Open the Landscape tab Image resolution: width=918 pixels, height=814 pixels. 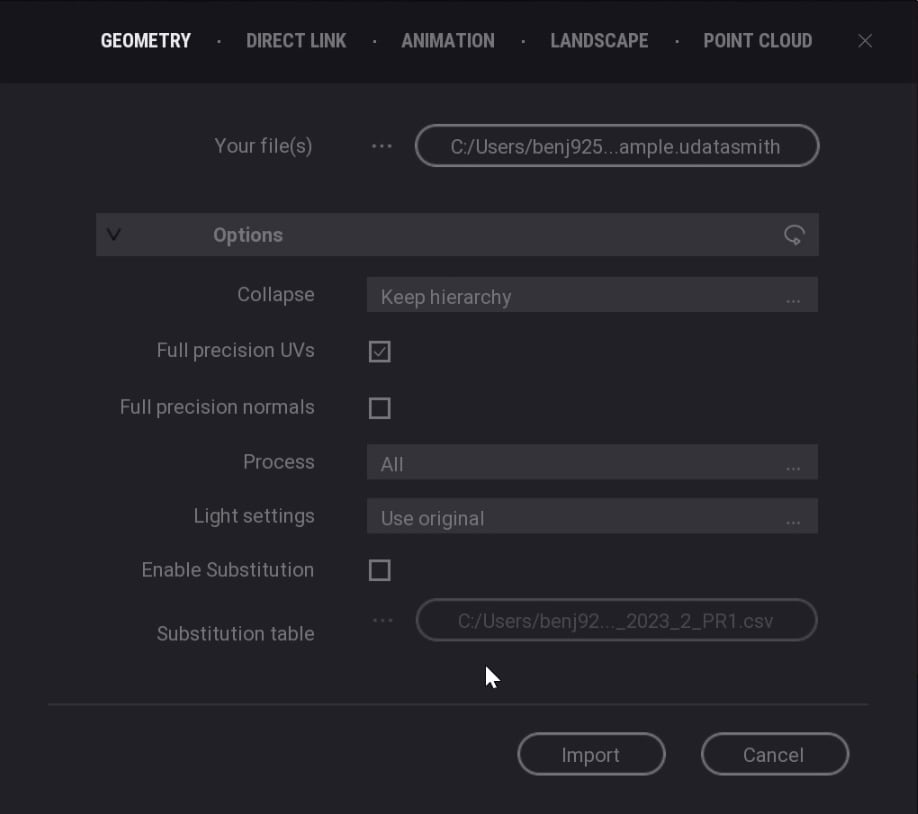599,41
